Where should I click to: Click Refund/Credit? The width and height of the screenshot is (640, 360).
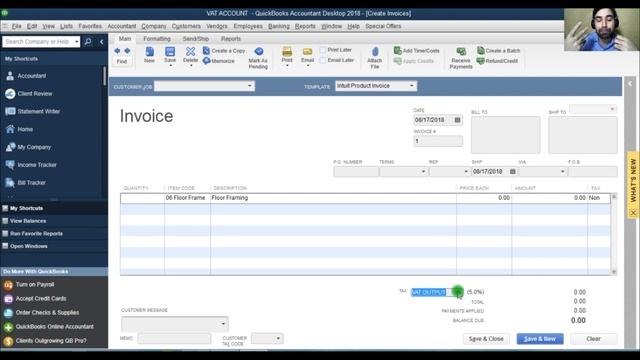tap(497, 61)
